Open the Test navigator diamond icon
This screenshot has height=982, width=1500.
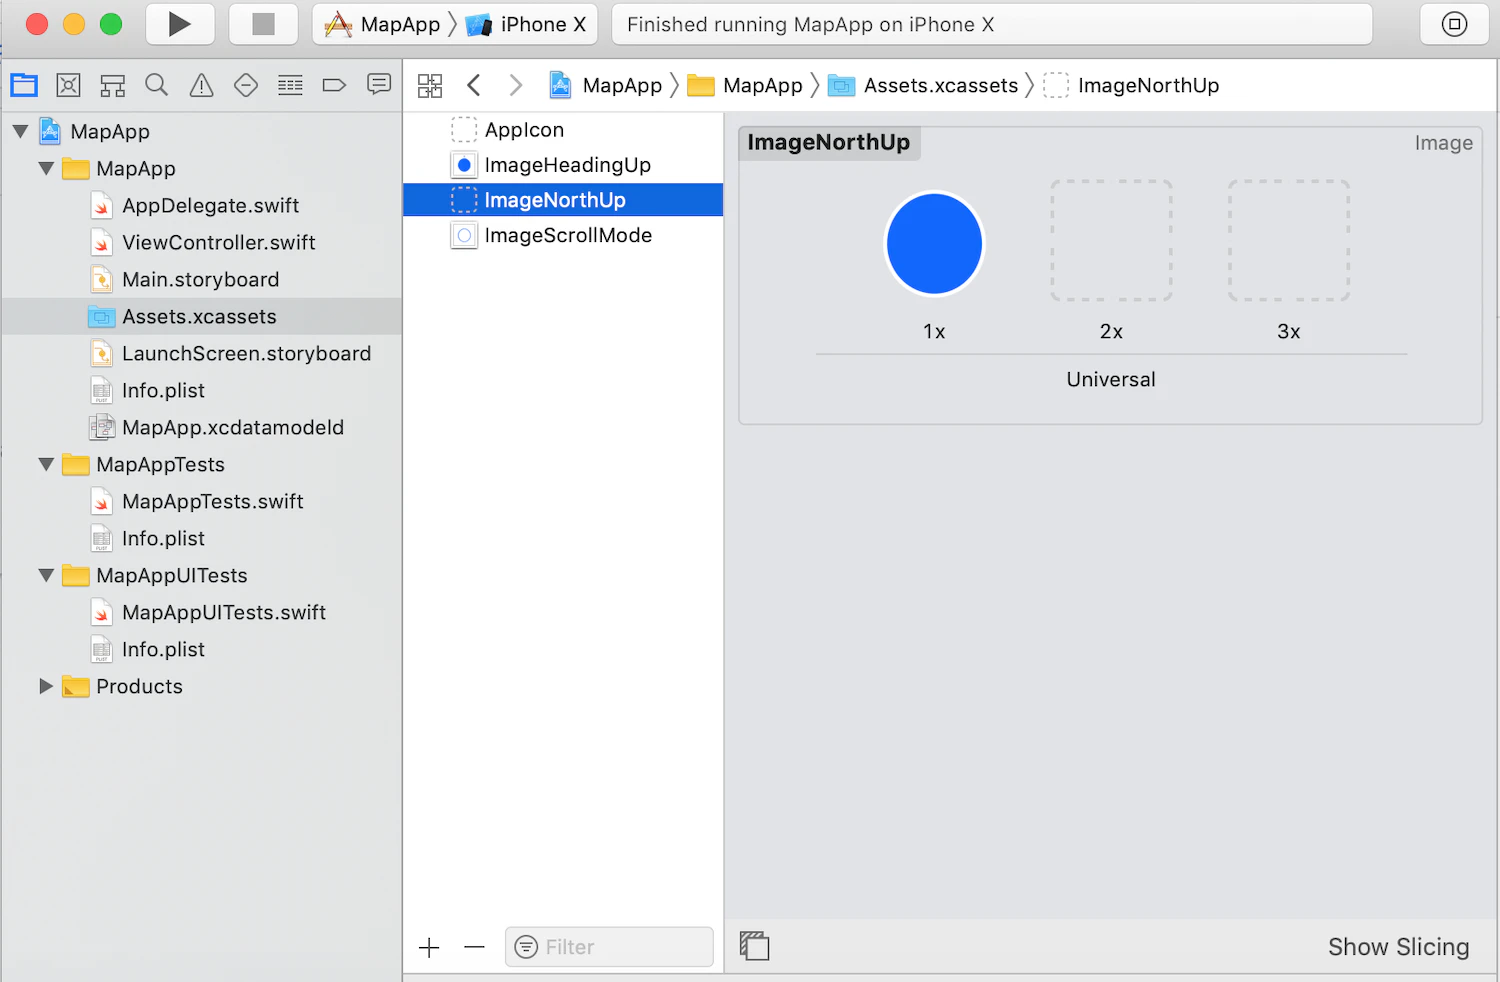(x=246, y=85)
